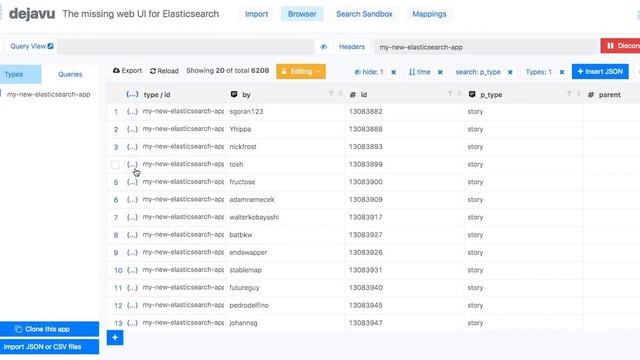The width and height of the screenshot is (640, 360).
Task: Open the Import tab
Action: click(x=256, y=14)
